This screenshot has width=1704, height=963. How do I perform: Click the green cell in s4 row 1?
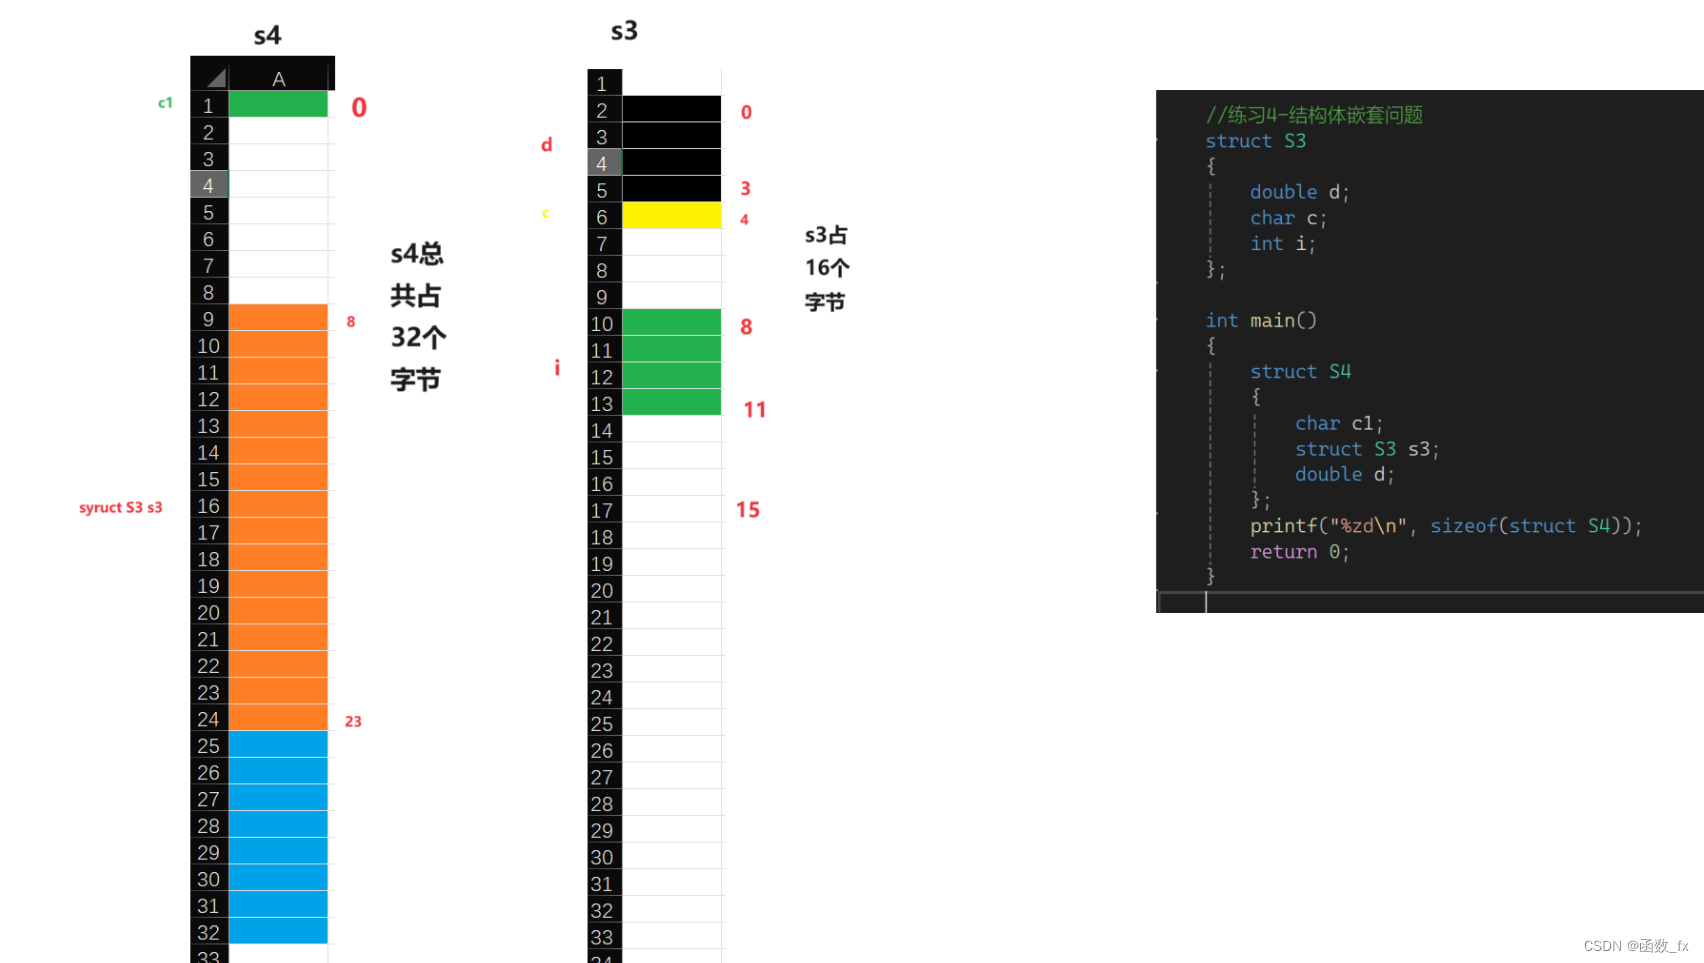click(x=279, y=105)
